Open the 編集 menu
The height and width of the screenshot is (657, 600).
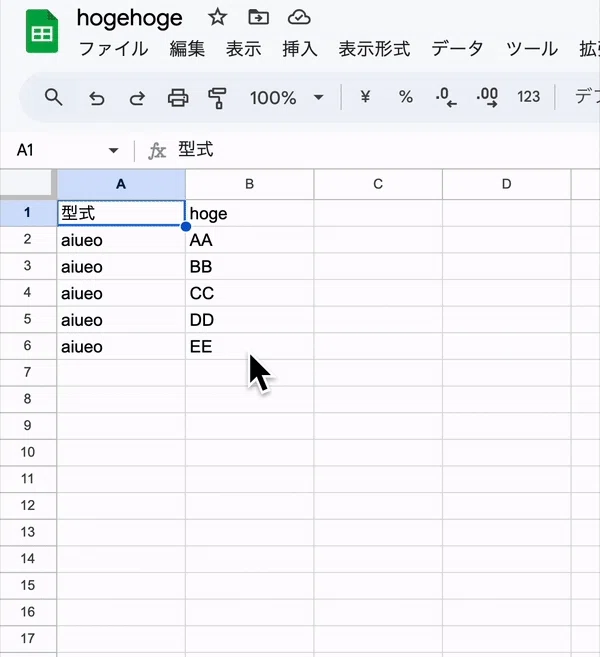pyautogui.click(x=187, y=49)
